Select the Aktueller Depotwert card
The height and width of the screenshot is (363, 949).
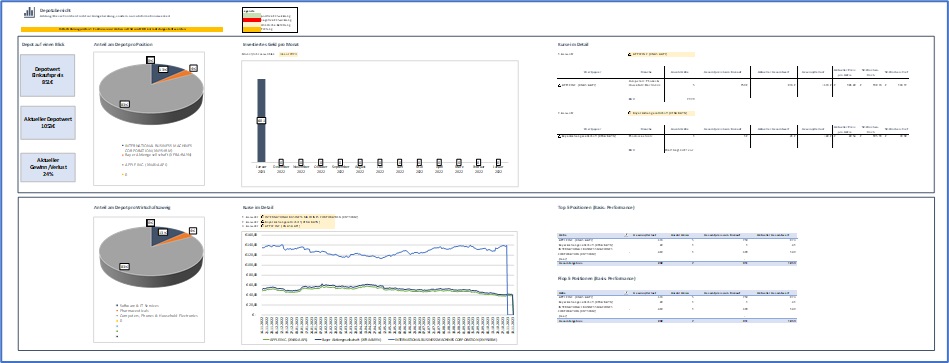[48, 123]
